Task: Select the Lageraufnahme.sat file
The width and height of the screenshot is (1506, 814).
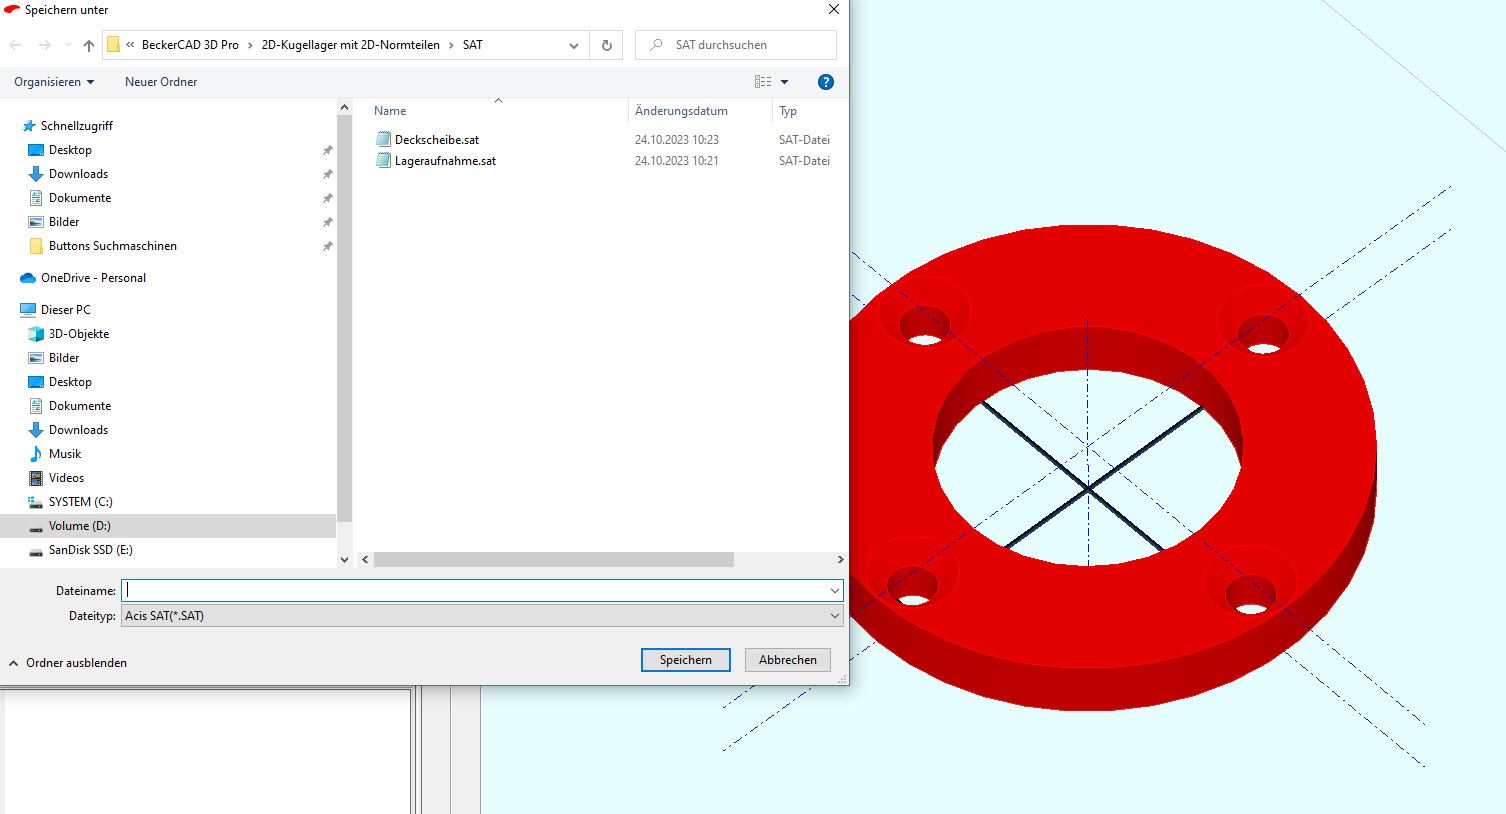Action: [x=445, y=161]
